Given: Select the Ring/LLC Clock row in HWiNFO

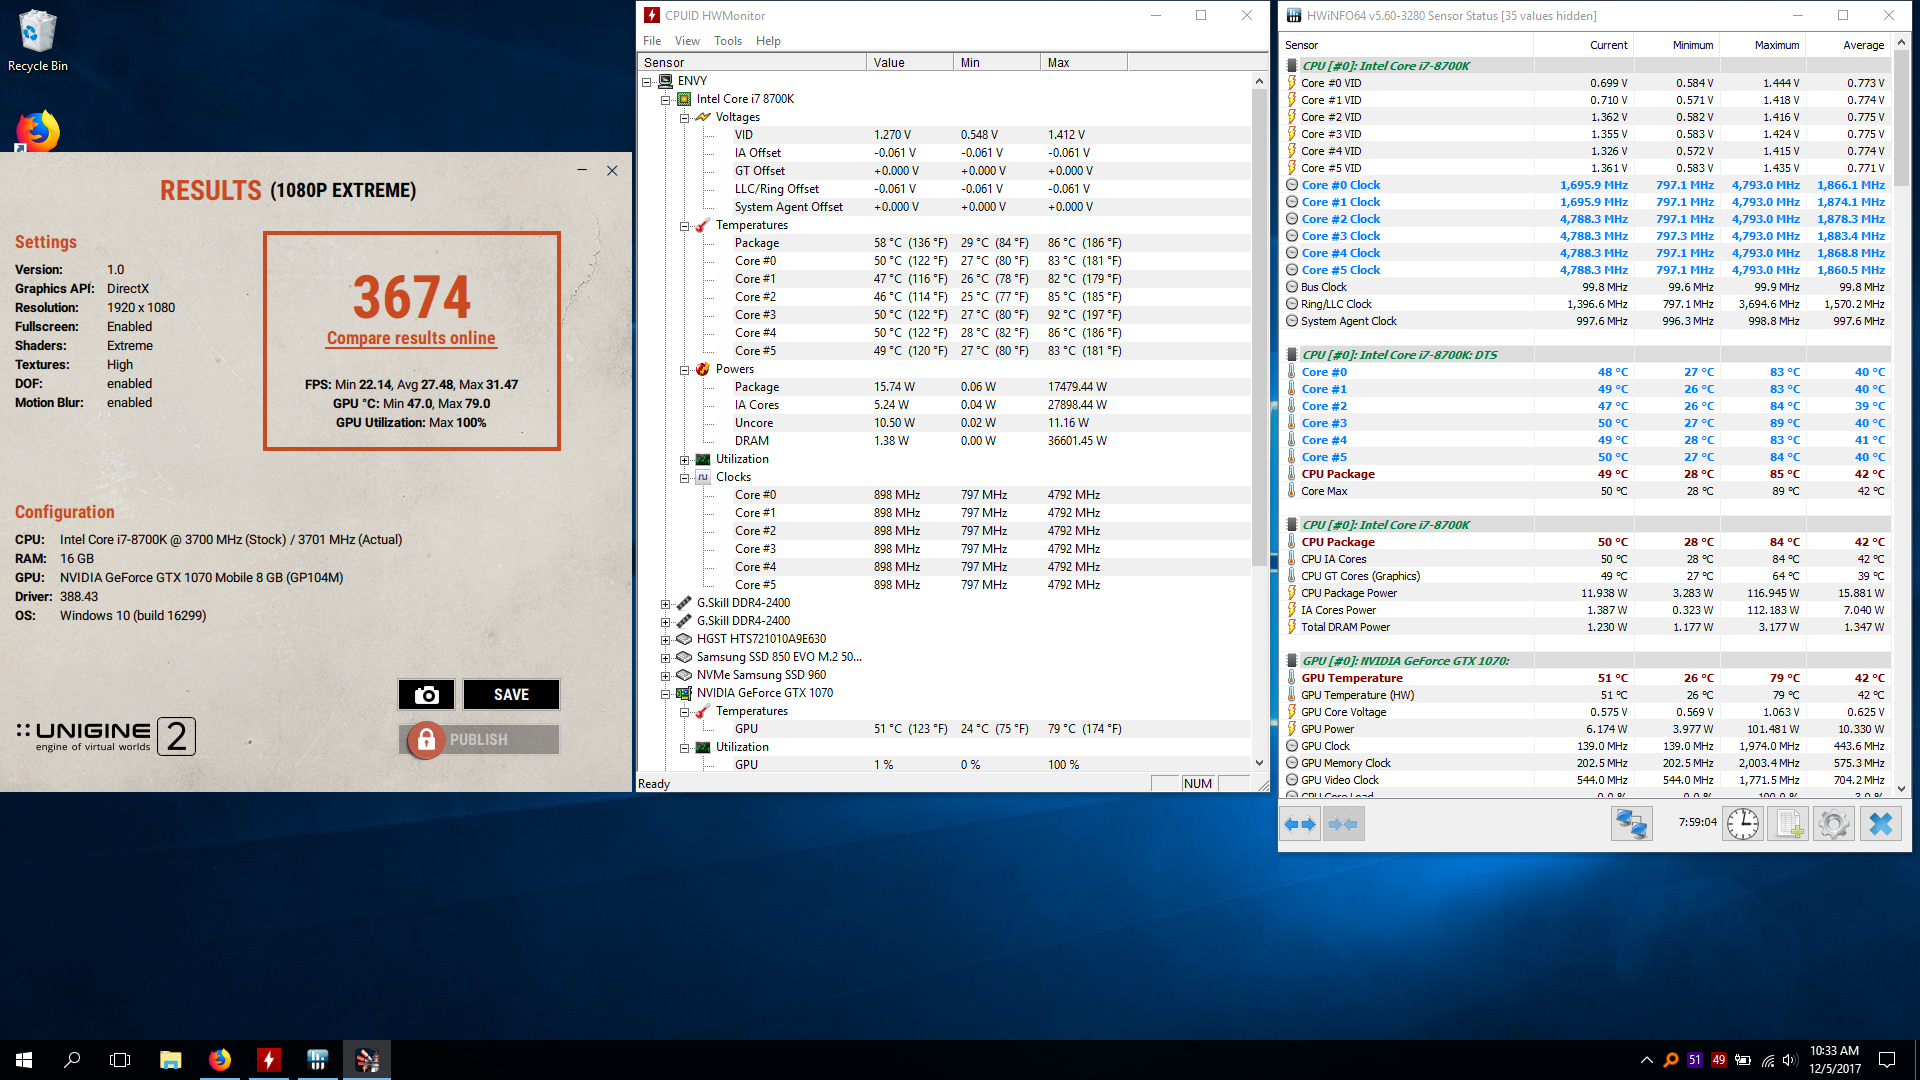Looking at the screenshot, I should [x=1587, y=304].
